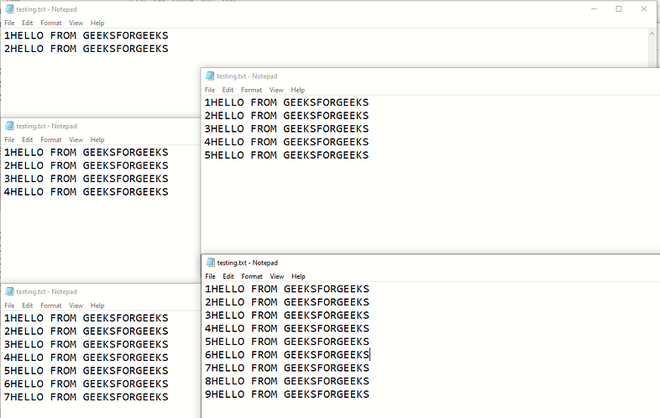The width and height of the screenshot is (660, 418).
Task: Click "2HELLO FROM GEEKSFORGEEKS" in the seven-line window
Action: [86, 331]
